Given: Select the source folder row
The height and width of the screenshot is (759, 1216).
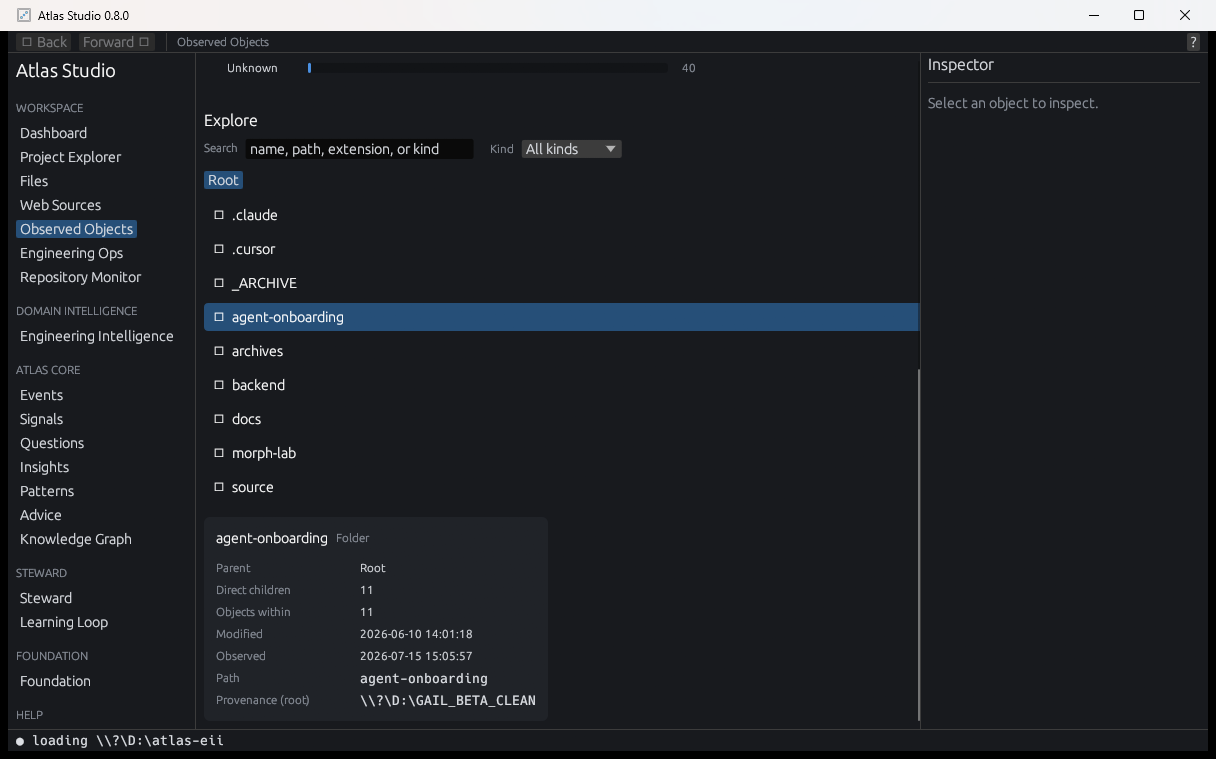Looking at the screenshot, I should point(561,487).
